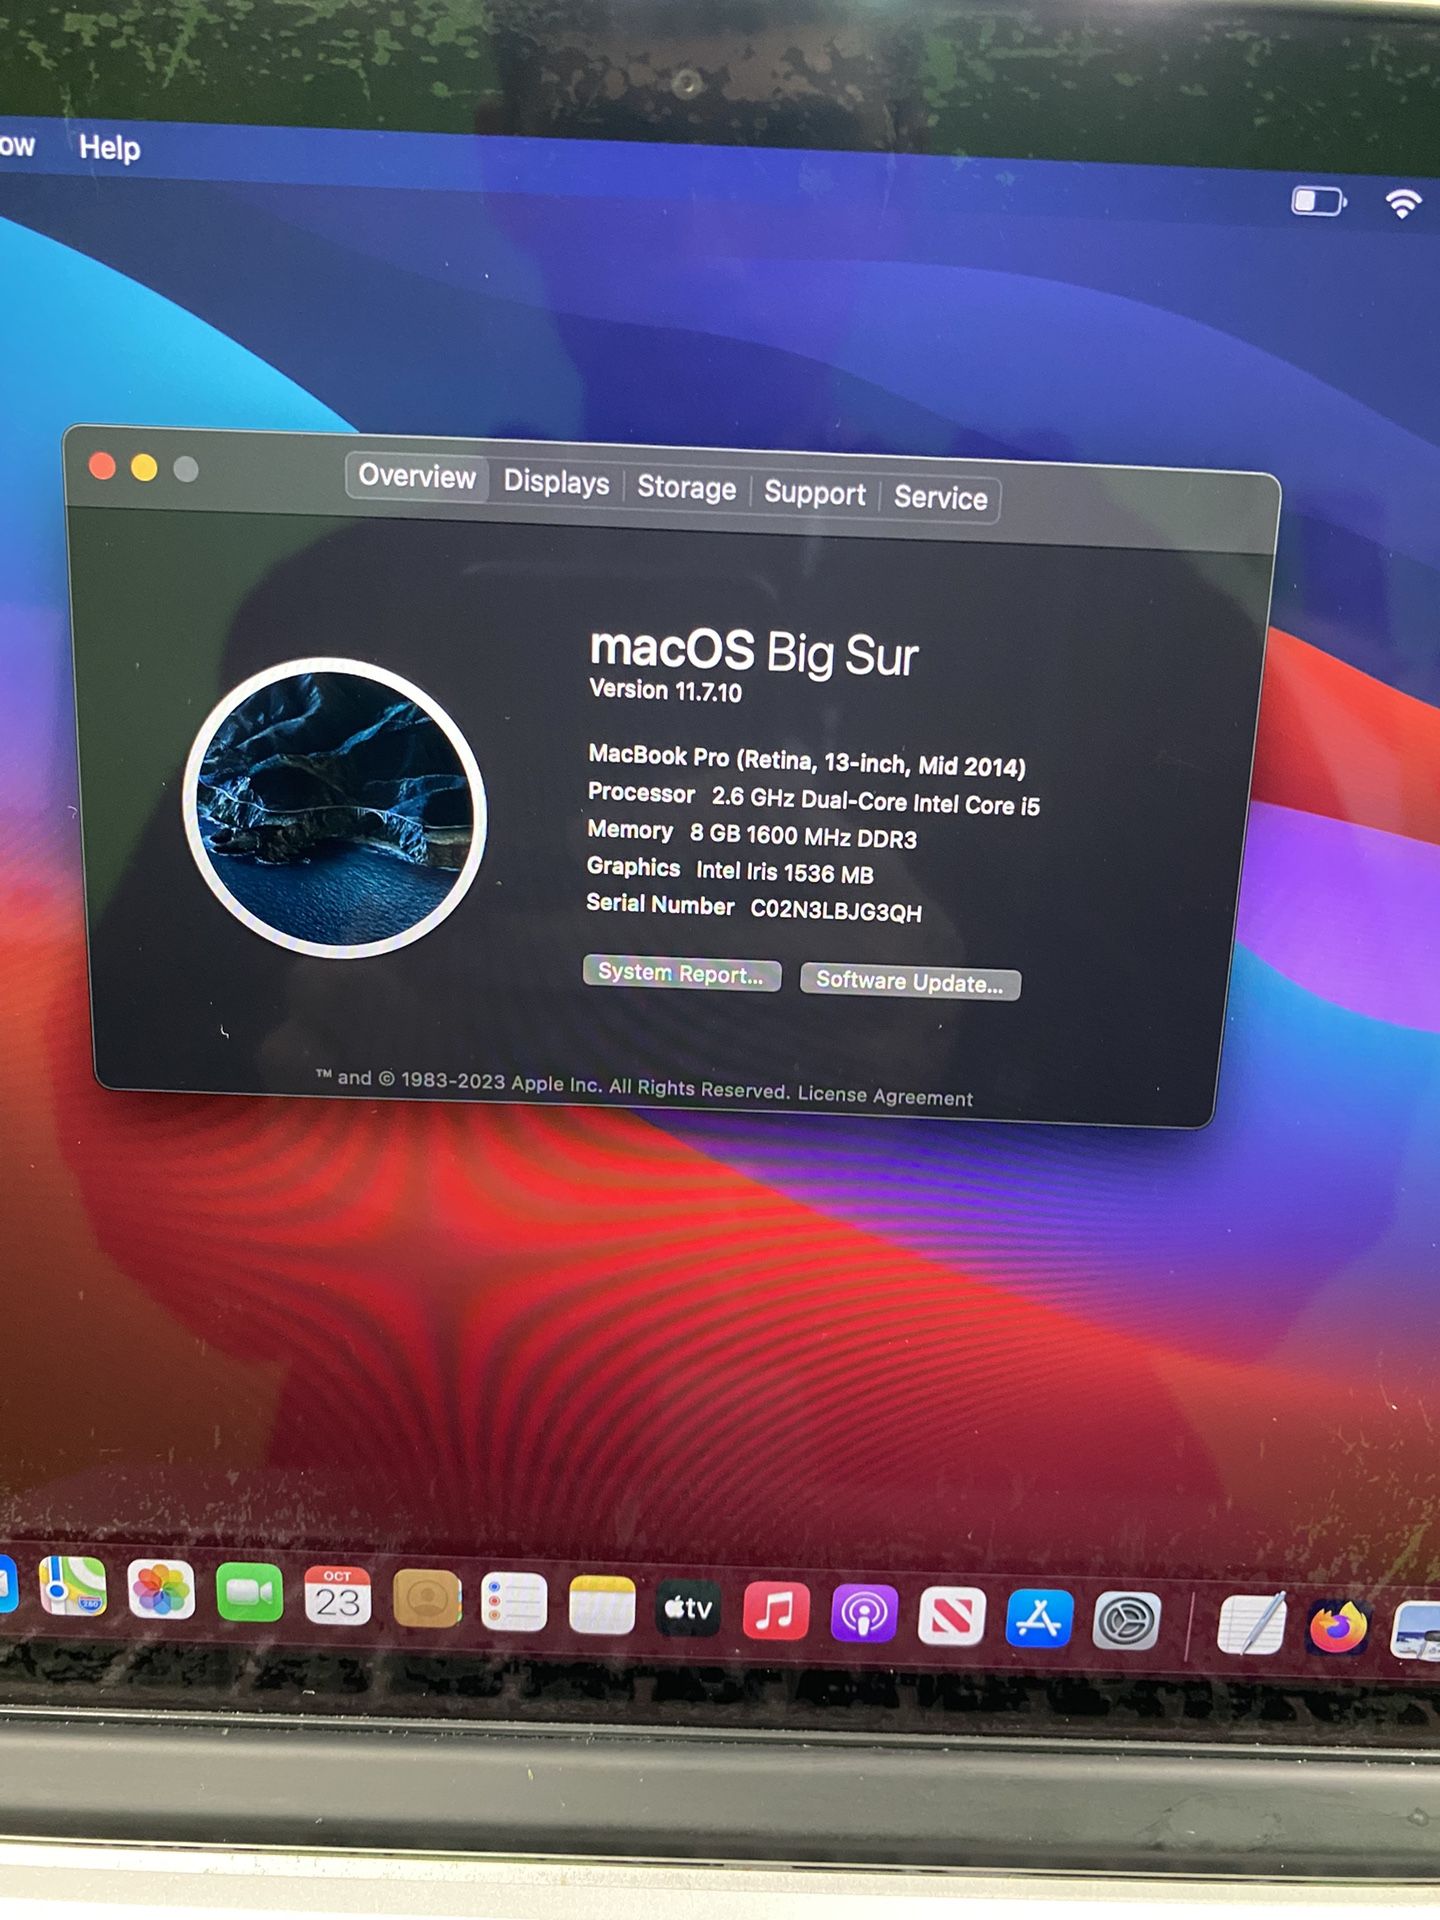This screenshot has height=1920, width=1440.
Task: Open News from the Dock
Action: (x=952, y=1618)
